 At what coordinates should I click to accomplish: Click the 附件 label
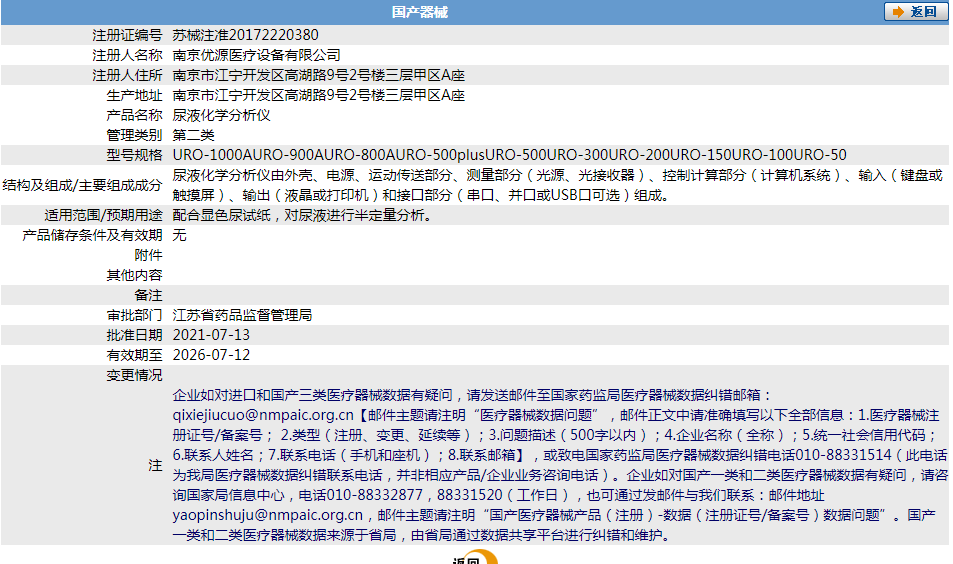click(148, 255)
